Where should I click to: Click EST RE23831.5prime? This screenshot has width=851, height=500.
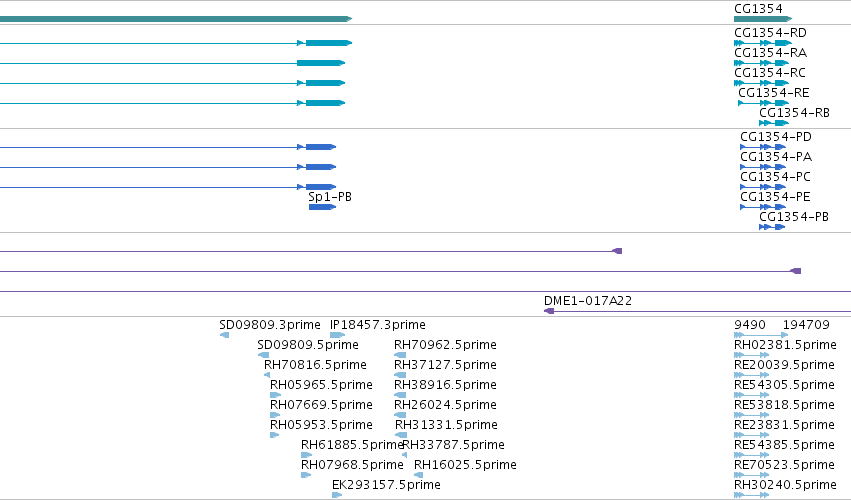click(784, 425)
